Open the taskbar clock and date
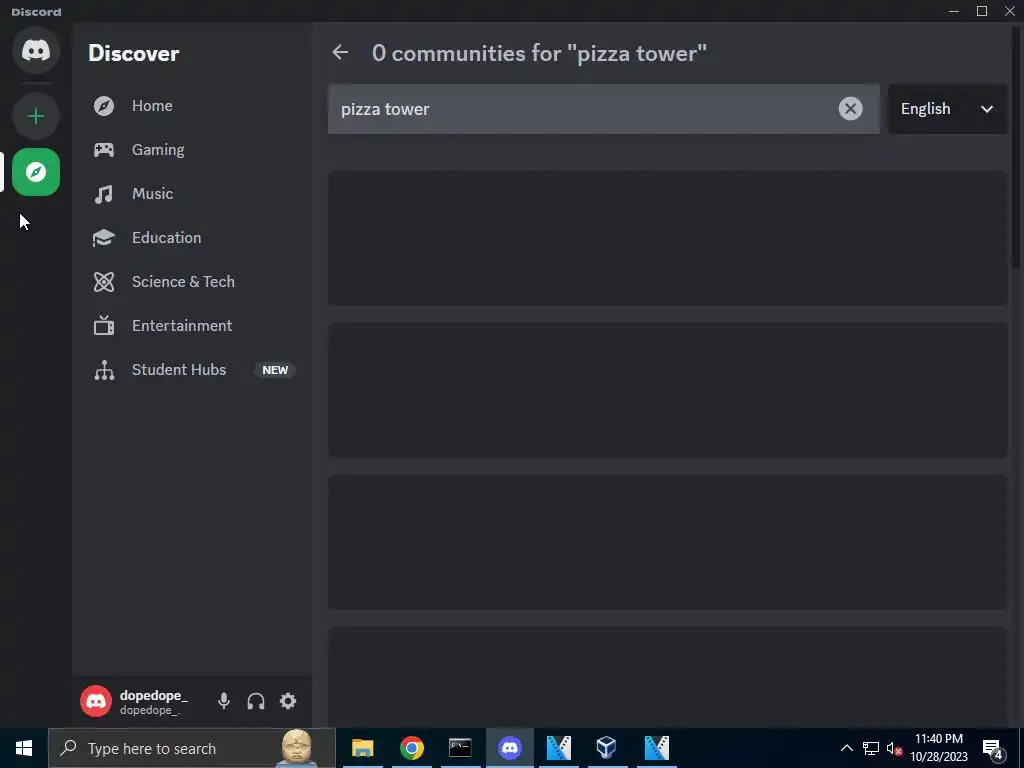Image resolution: width=1024 pixels, height=768 pixels. [938, 748]
